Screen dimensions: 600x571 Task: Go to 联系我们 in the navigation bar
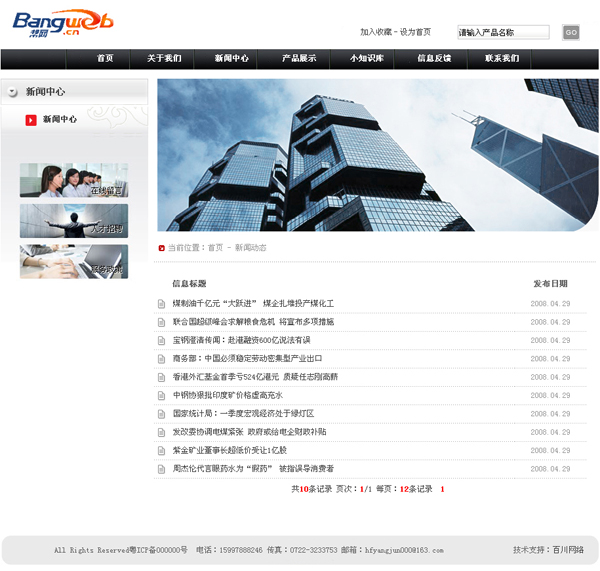(x=502, y=59)
